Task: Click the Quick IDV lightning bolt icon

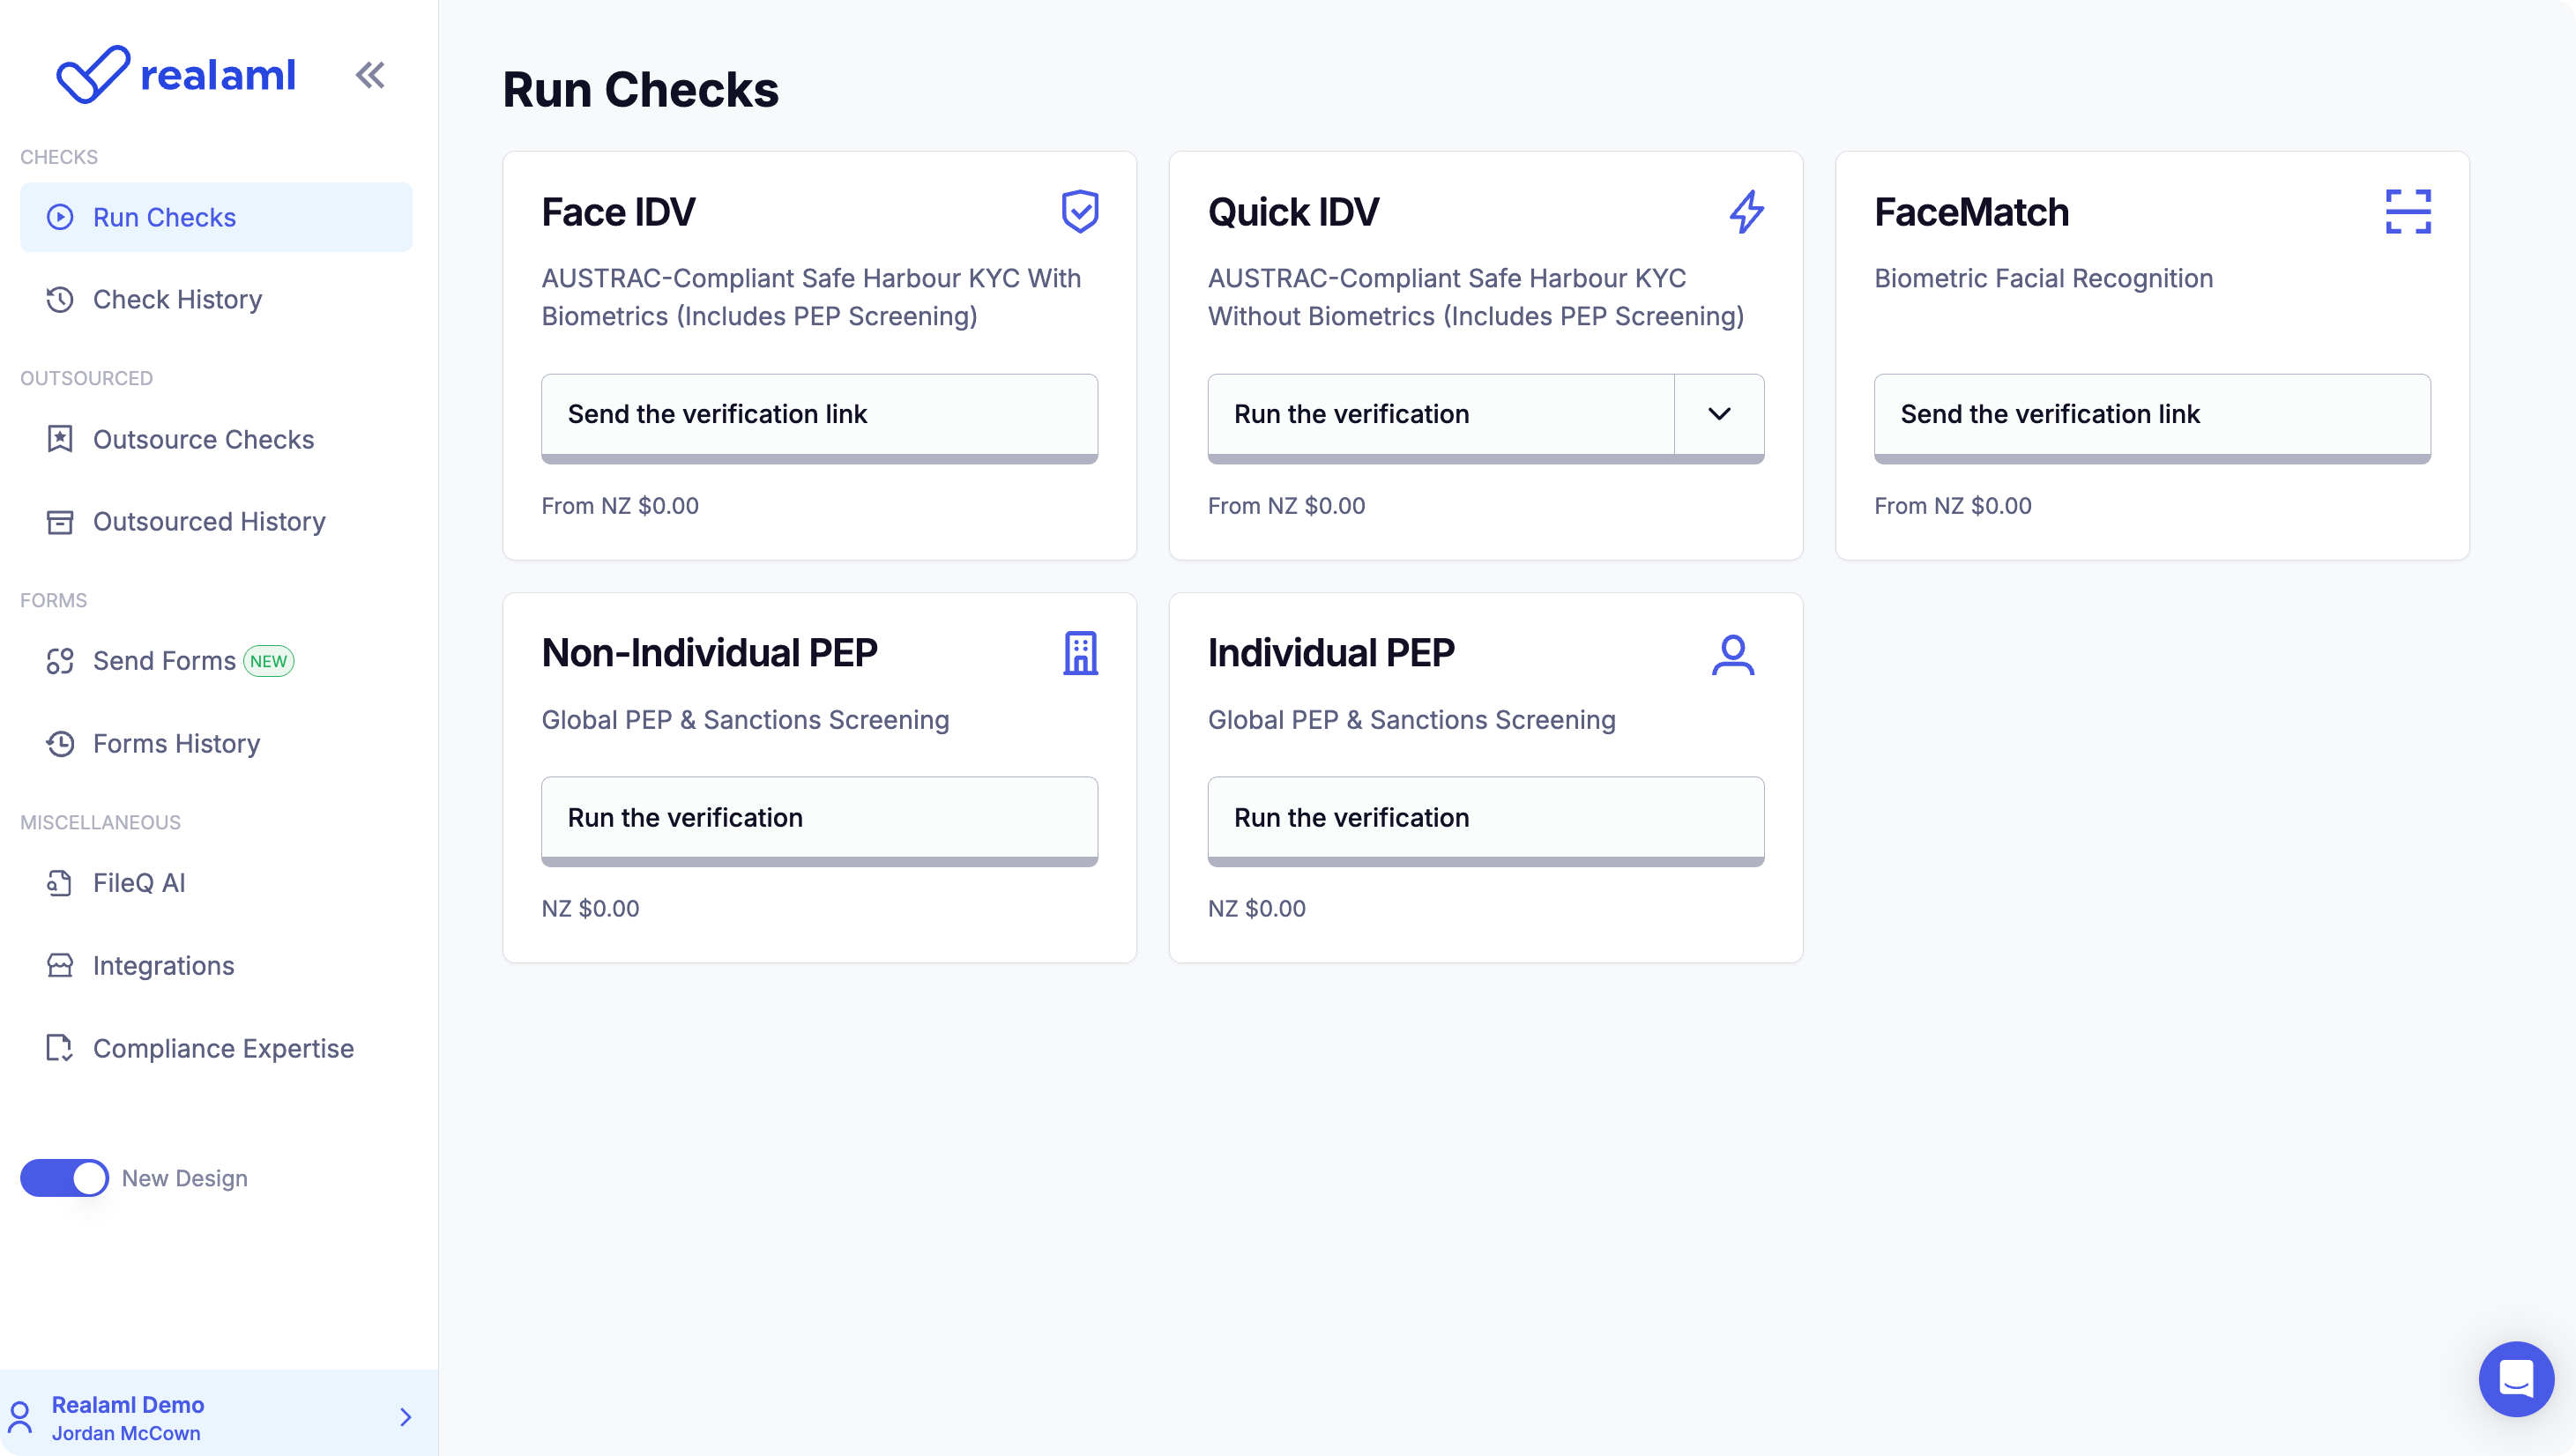Action: (1746, 212)
